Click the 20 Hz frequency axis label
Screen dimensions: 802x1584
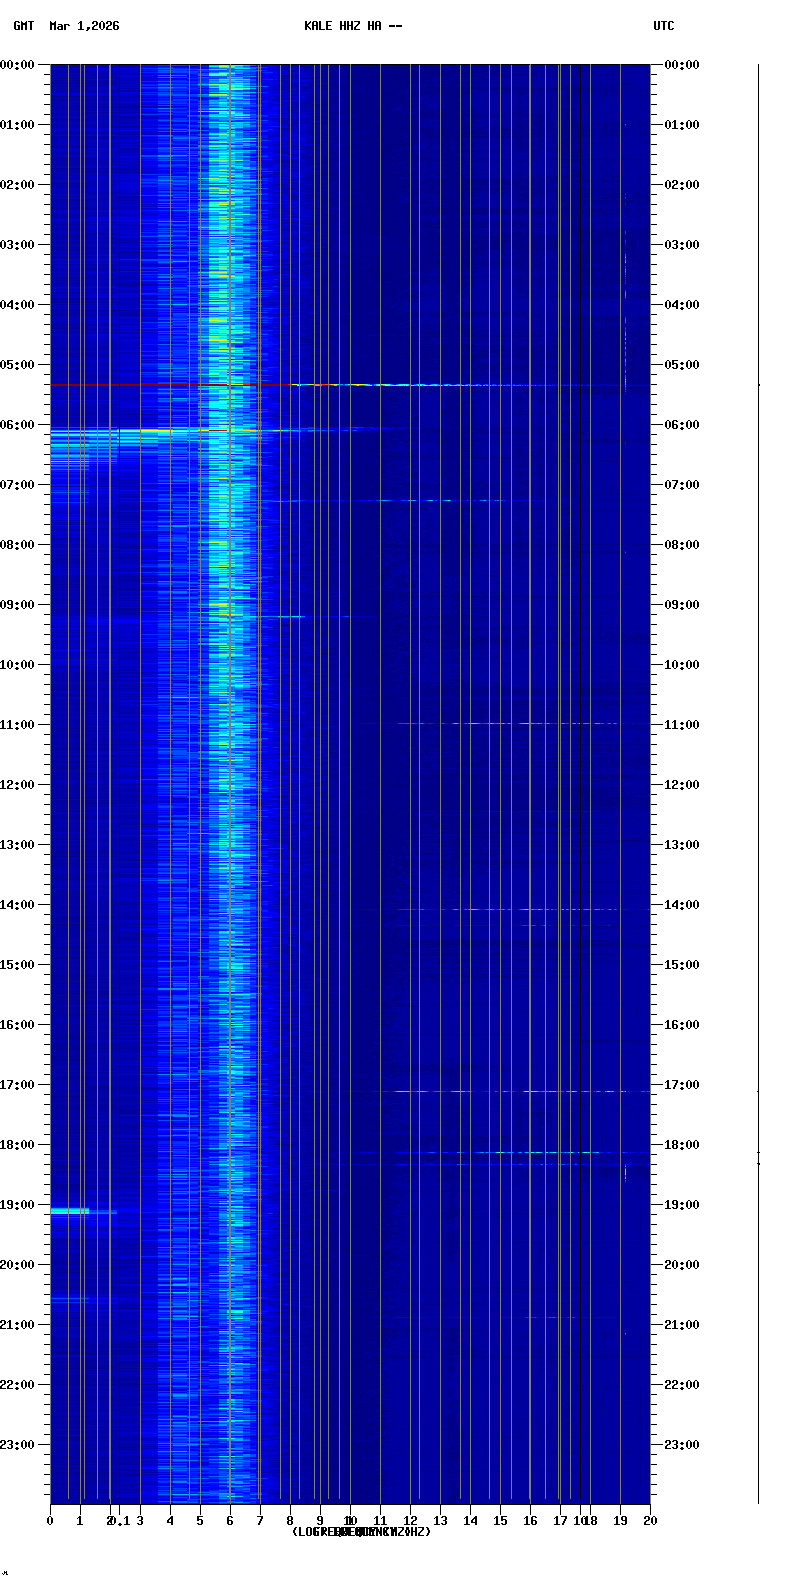pyautogui.click(x=650, y=1521)
